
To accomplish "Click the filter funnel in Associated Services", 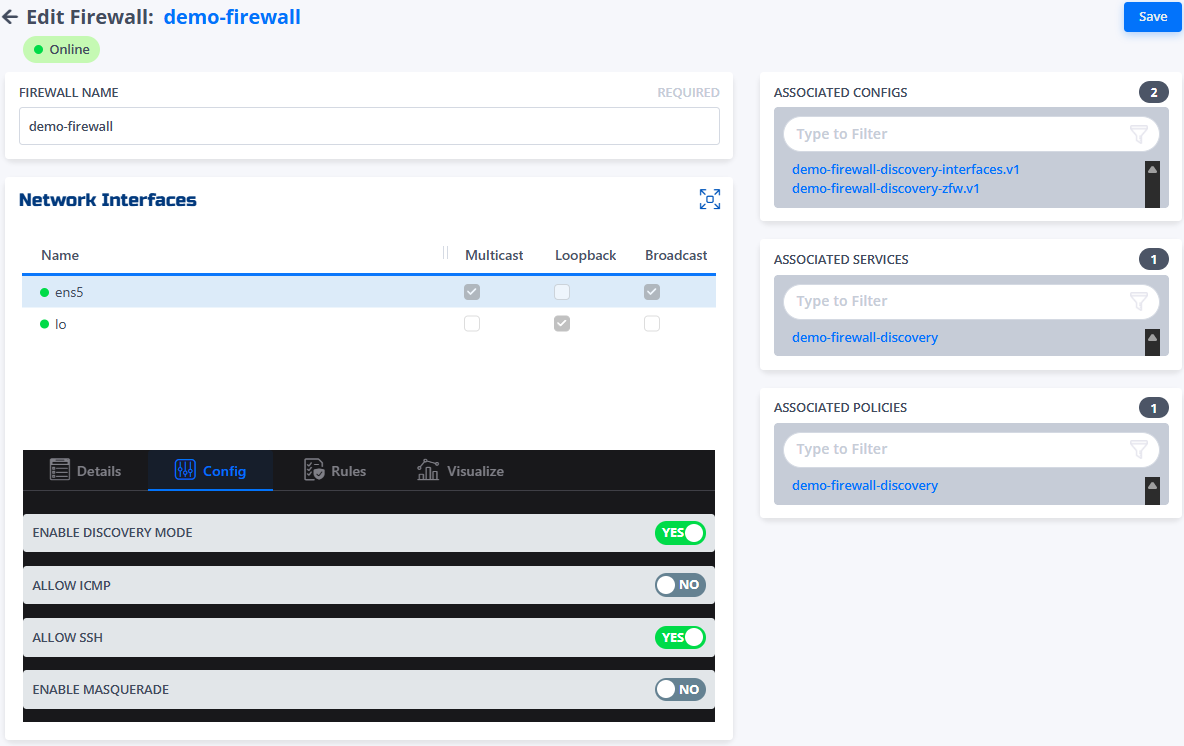I will coord(1139,301).
